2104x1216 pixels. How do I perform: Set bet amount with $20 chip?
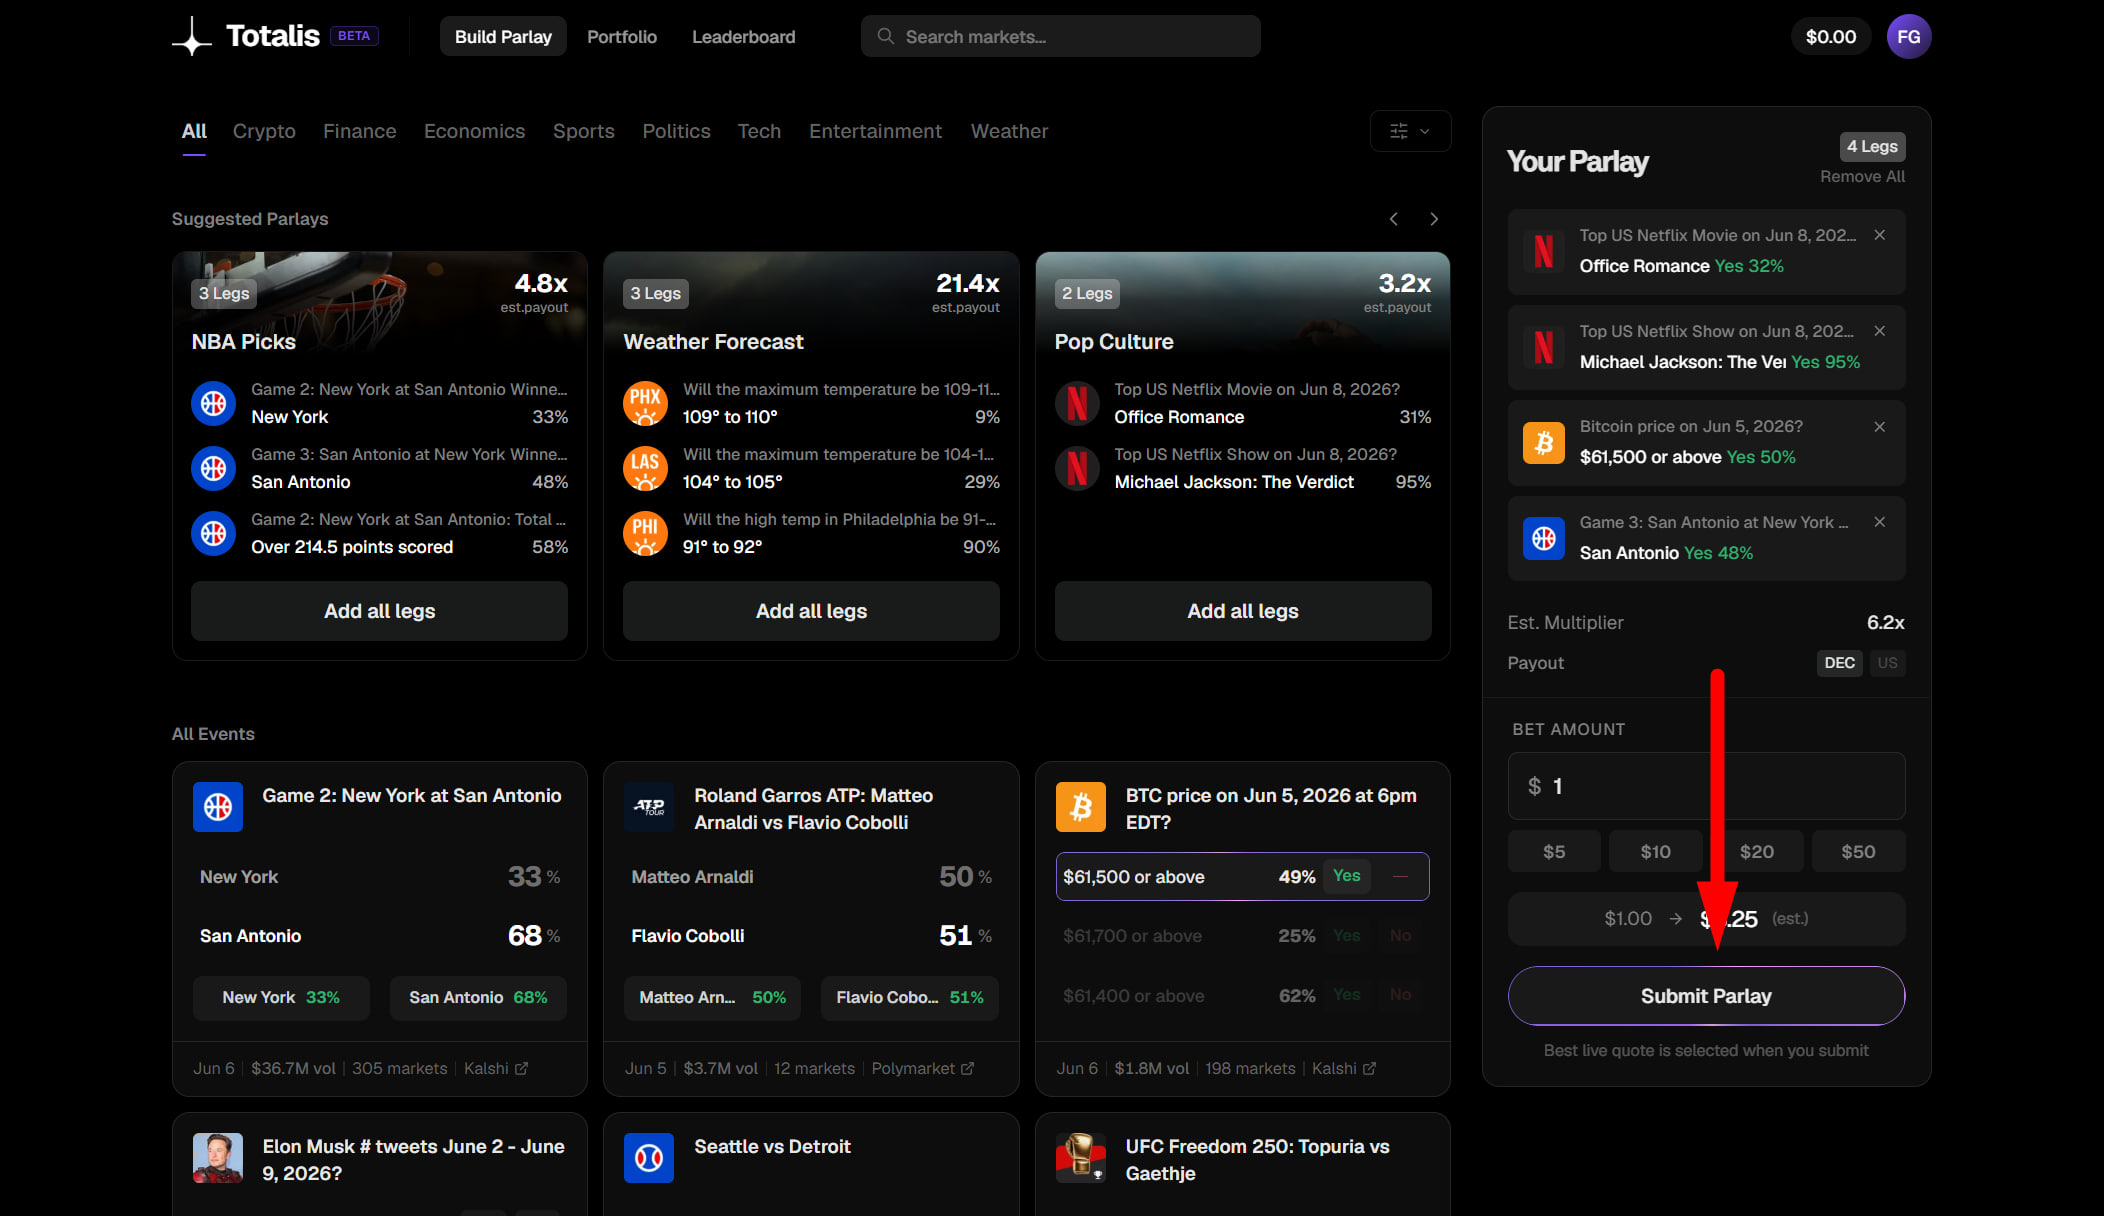point(1756,852)
